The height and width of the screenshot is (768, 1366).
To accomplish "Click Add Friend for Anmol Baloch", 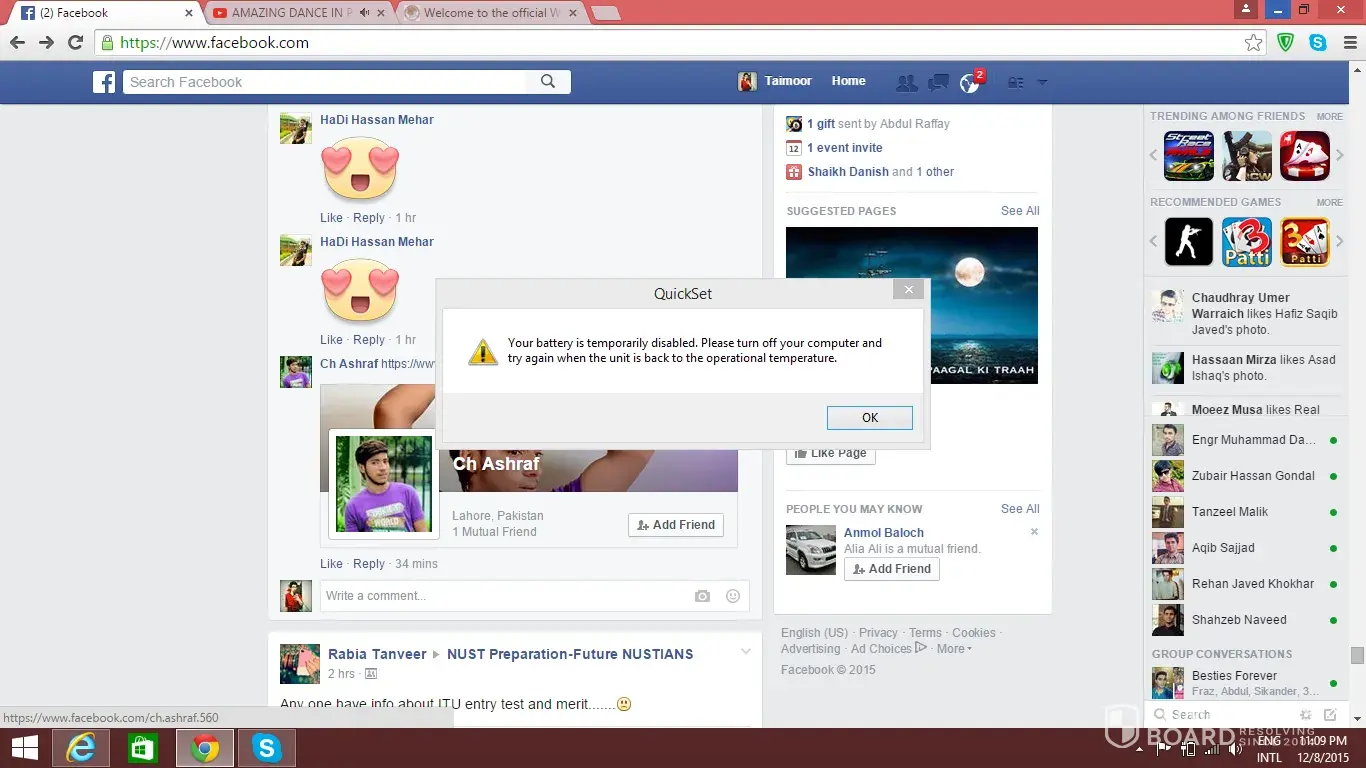I will [x=891, y=569].
